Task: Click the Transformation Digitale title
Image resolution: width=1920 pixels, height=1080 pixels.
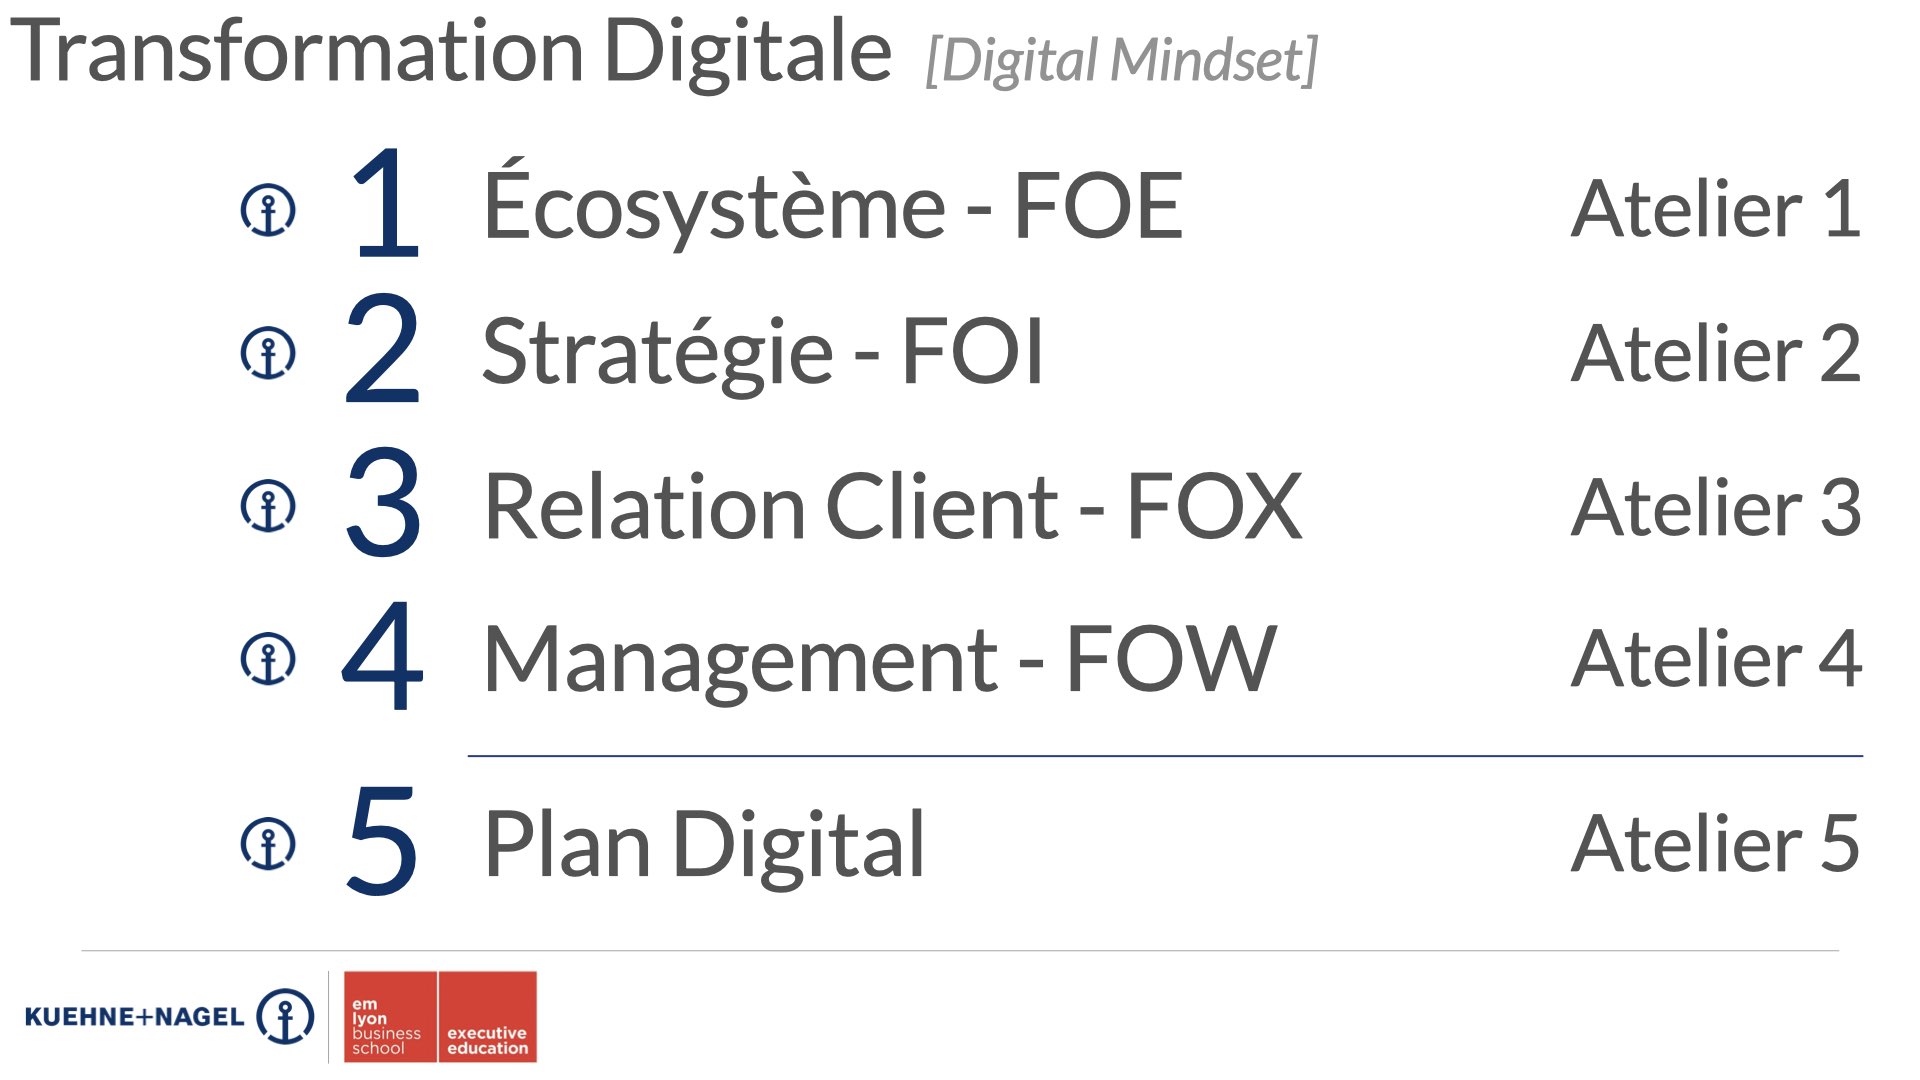Action: coord(450,52)
